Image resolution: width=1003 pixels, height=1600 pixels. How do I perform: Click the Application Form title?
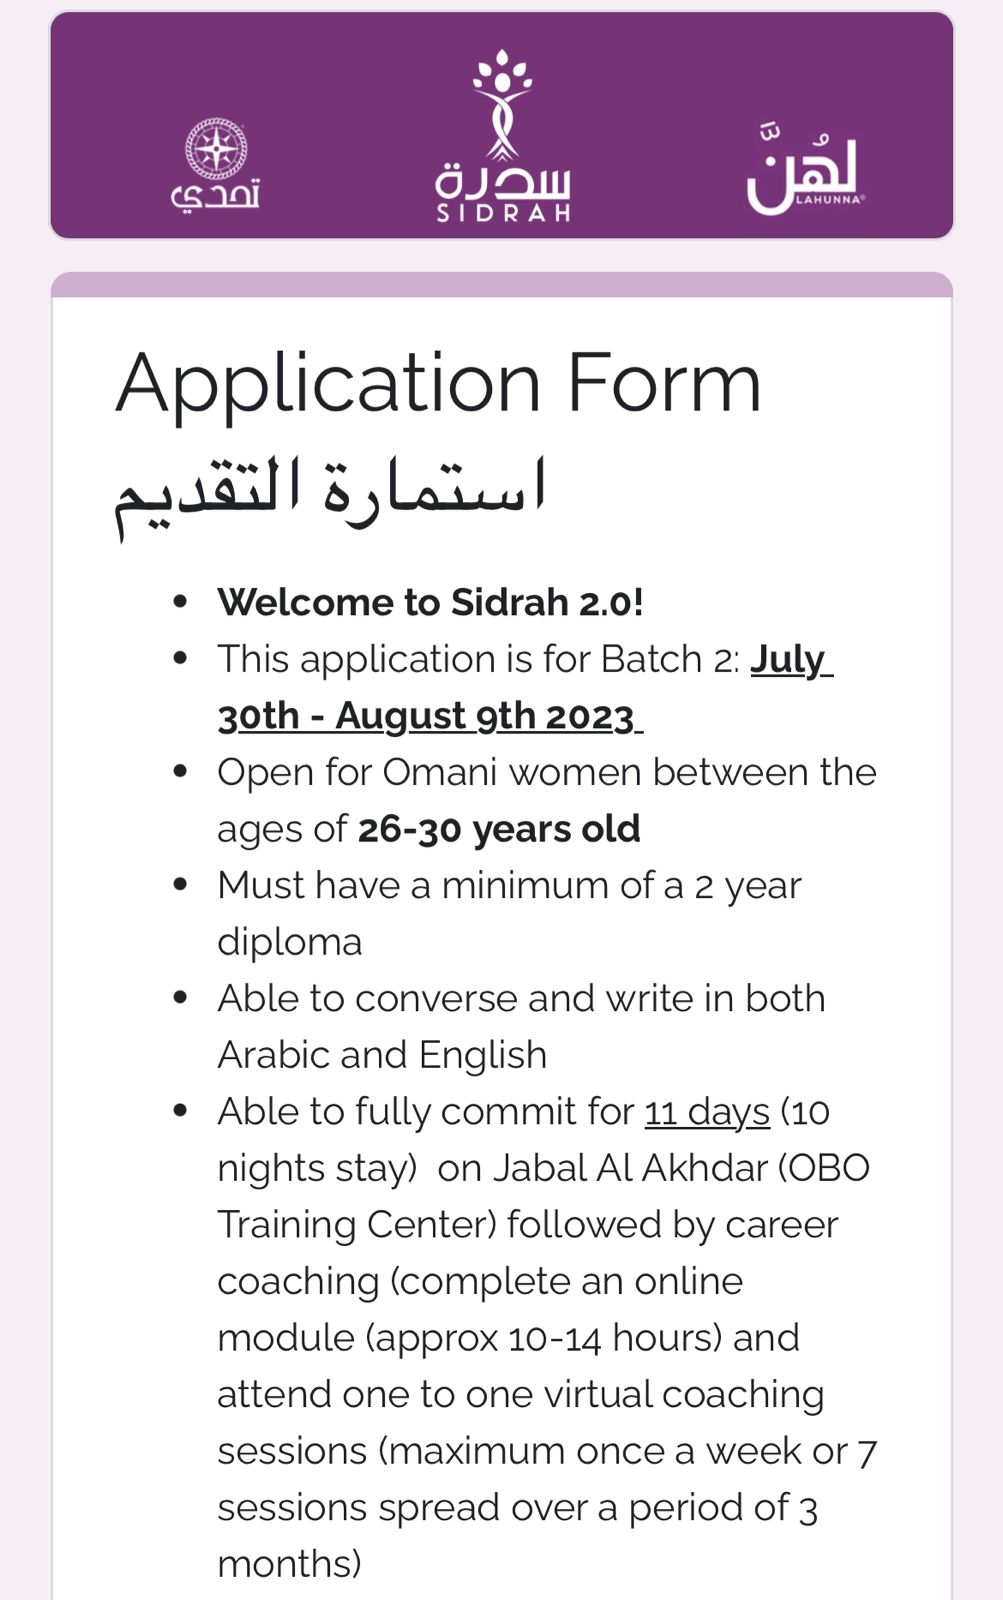point(439,383)
